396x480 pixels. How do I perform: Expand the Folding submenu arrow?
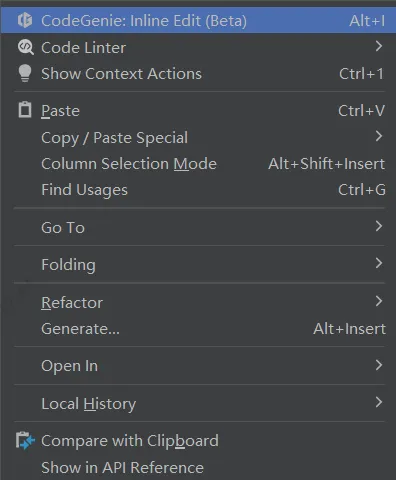[x=379, y=263]
